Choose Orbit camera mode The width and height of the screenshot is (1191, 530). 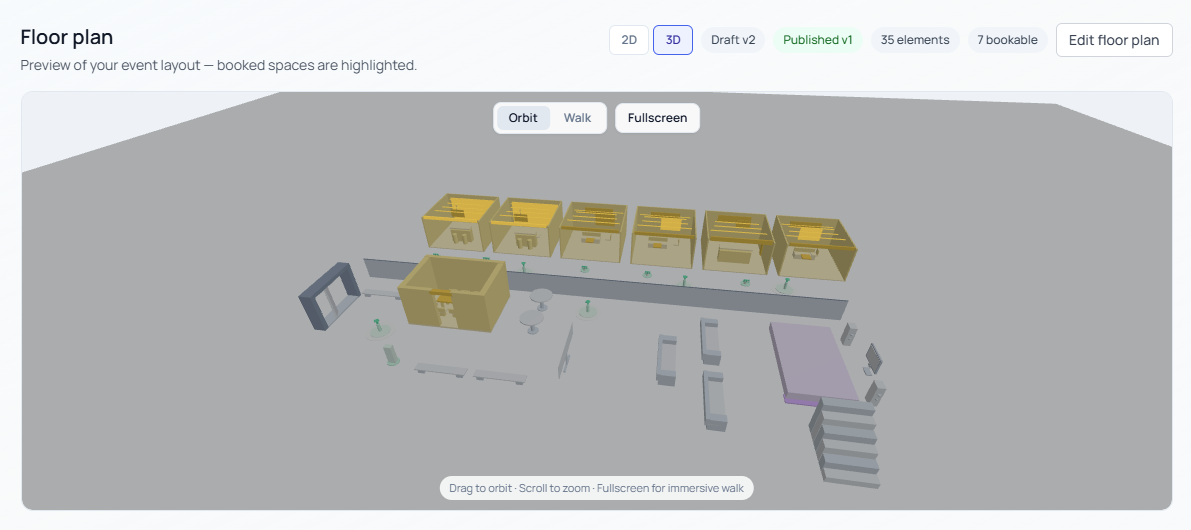tap(523, 118)
